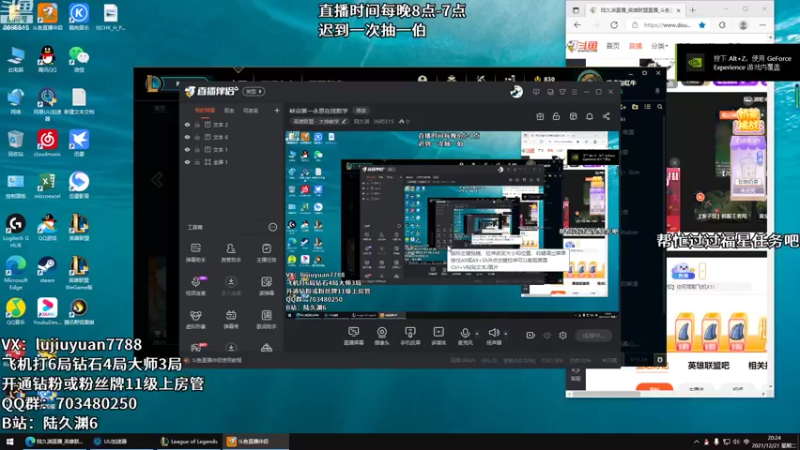Click the Edge address bar
Viewport: 800px width, 450px height.
pos(667,25)
